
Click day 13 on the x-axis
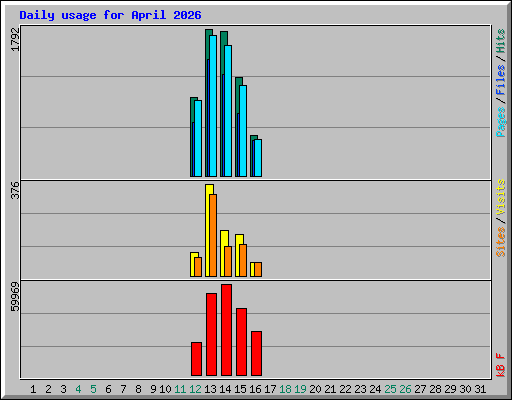click(x=210, y=389)
